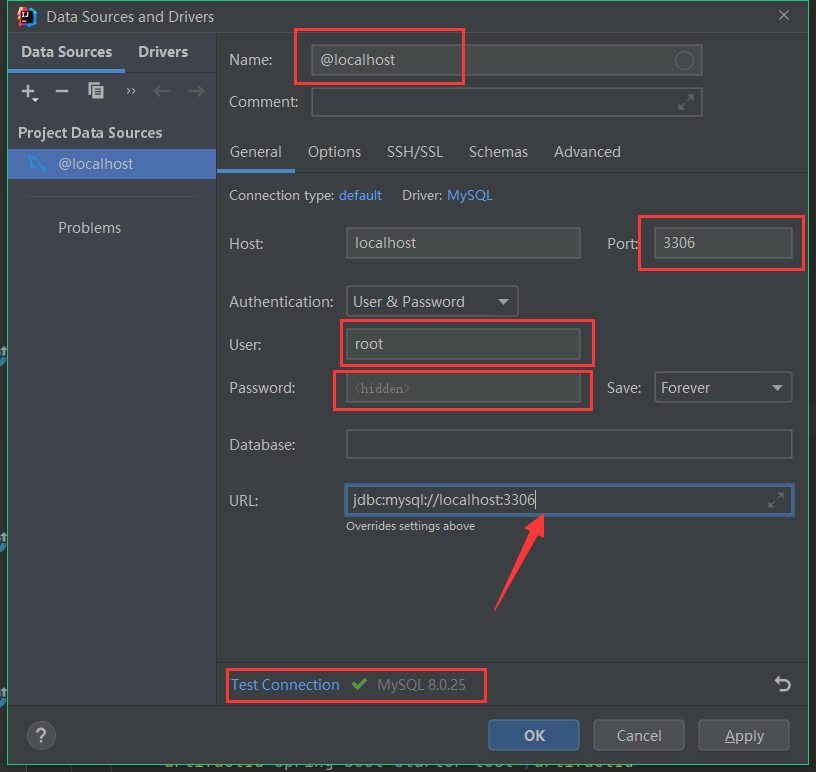This screenshot has width=816, height=772.
Task: Click the green checkmark test result icon
Action: [x=359, y=684]
